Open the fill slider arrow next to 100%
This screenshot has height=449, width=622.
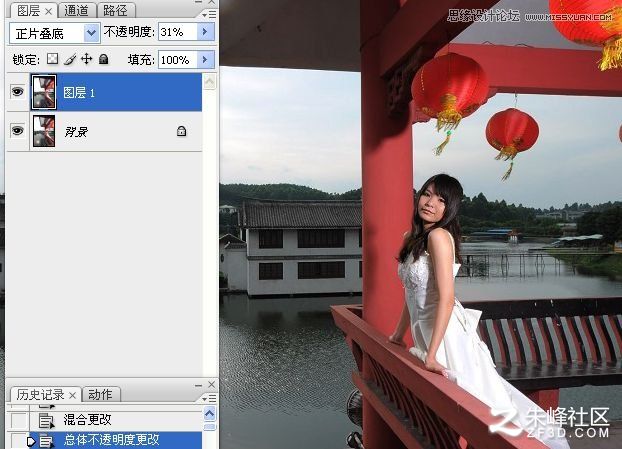(205, 60)
